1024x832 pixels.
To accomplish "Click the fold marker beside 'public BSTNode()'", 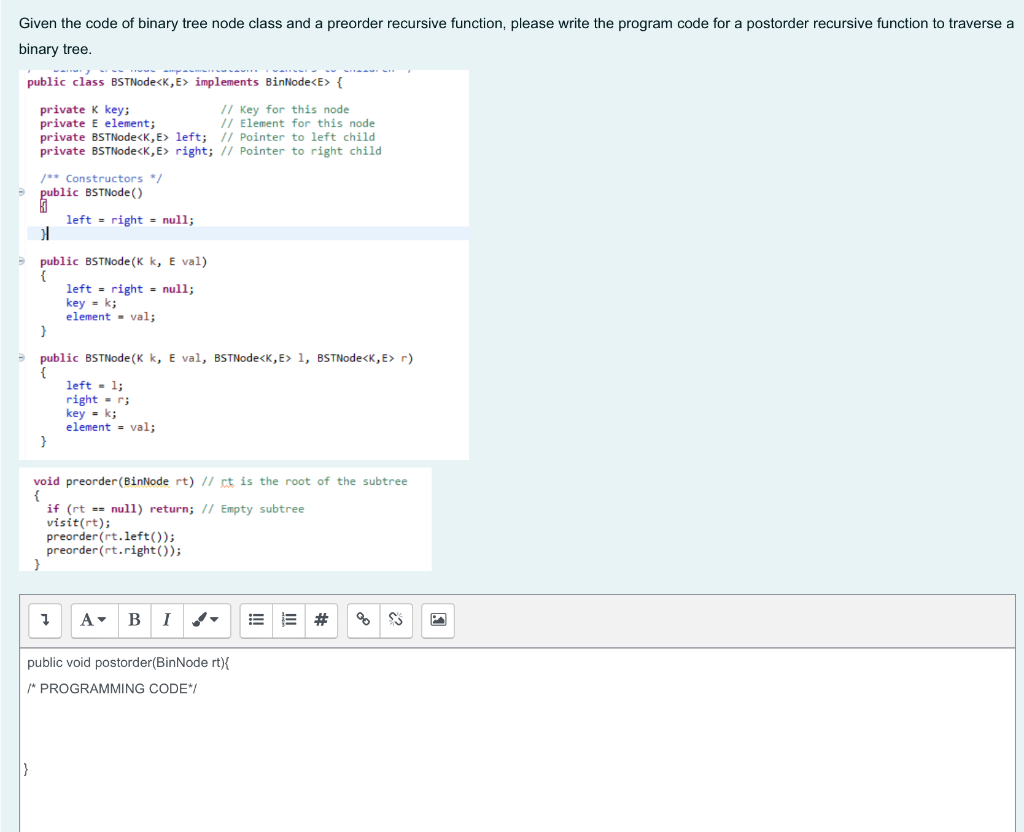I will click(22, 192).
